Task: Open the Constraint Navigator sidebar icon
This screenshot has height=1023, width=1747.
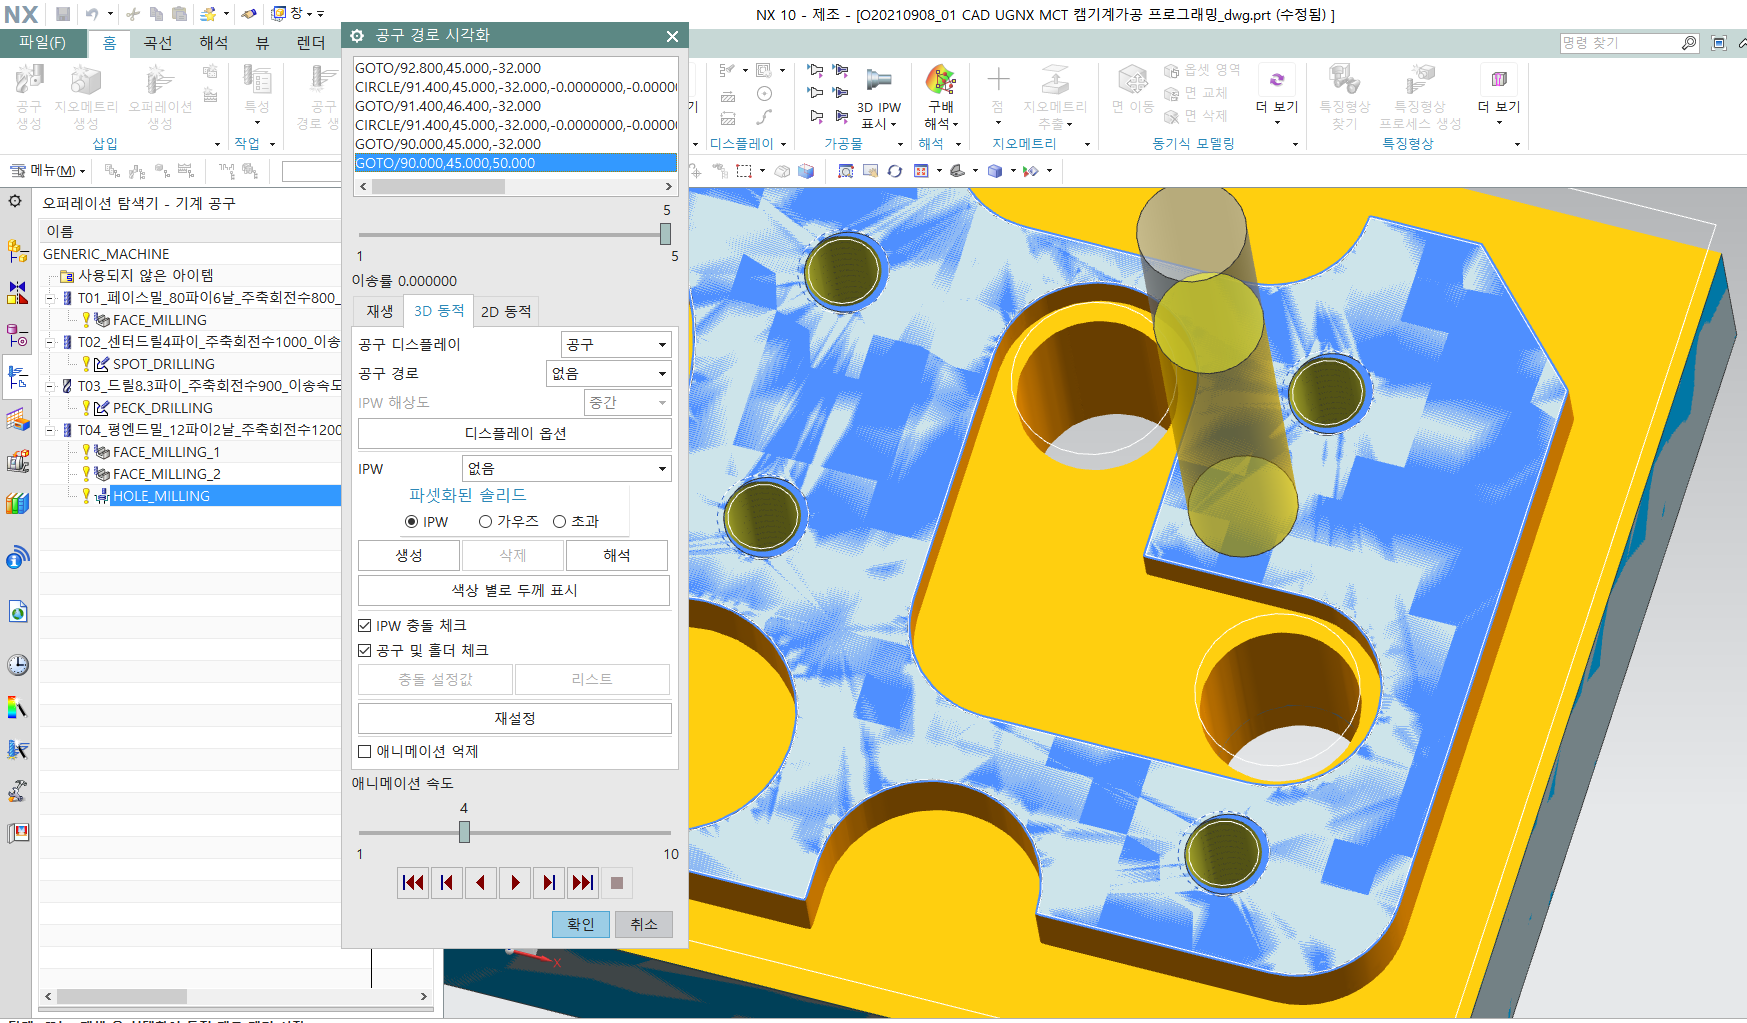Action: coord(18,292)
